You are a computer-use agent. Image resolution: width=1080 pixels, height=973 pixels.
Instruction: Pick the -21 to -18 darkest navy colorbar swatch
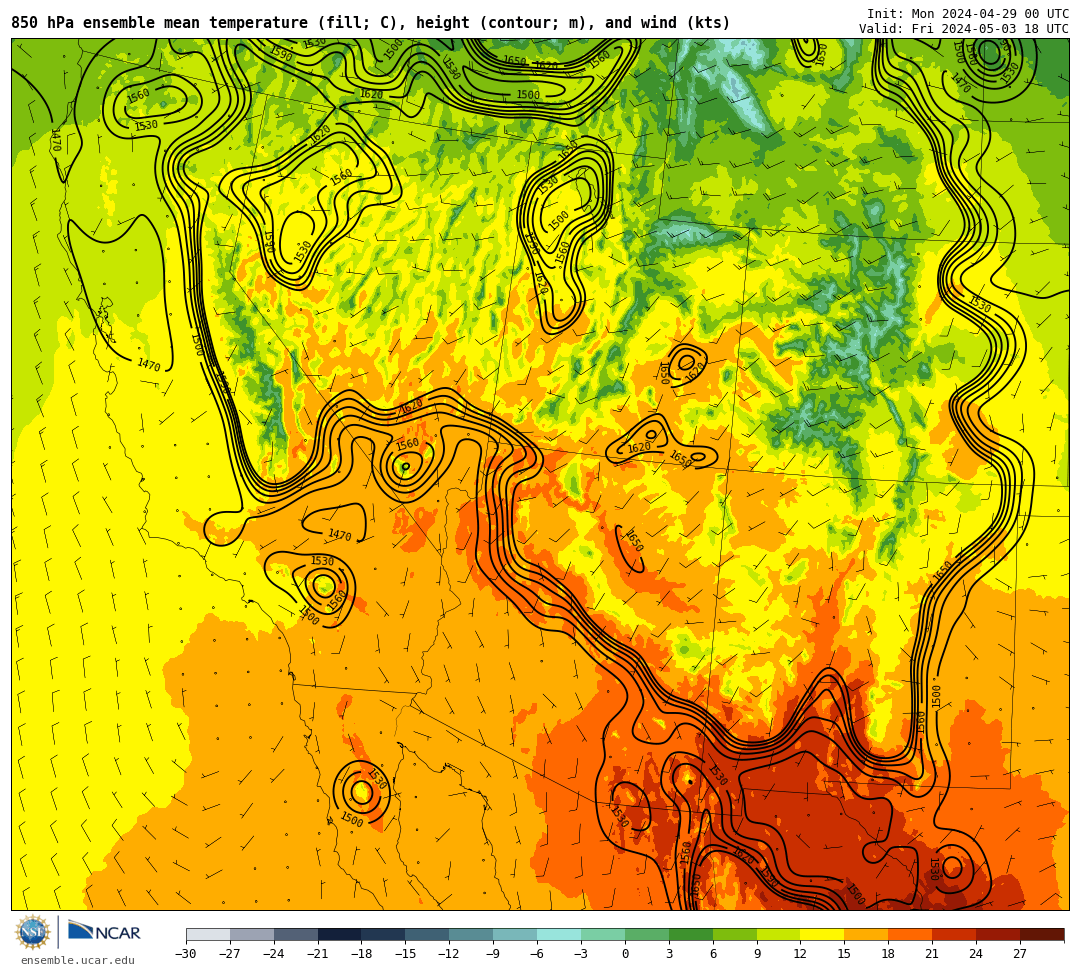(x=340, y=934)
